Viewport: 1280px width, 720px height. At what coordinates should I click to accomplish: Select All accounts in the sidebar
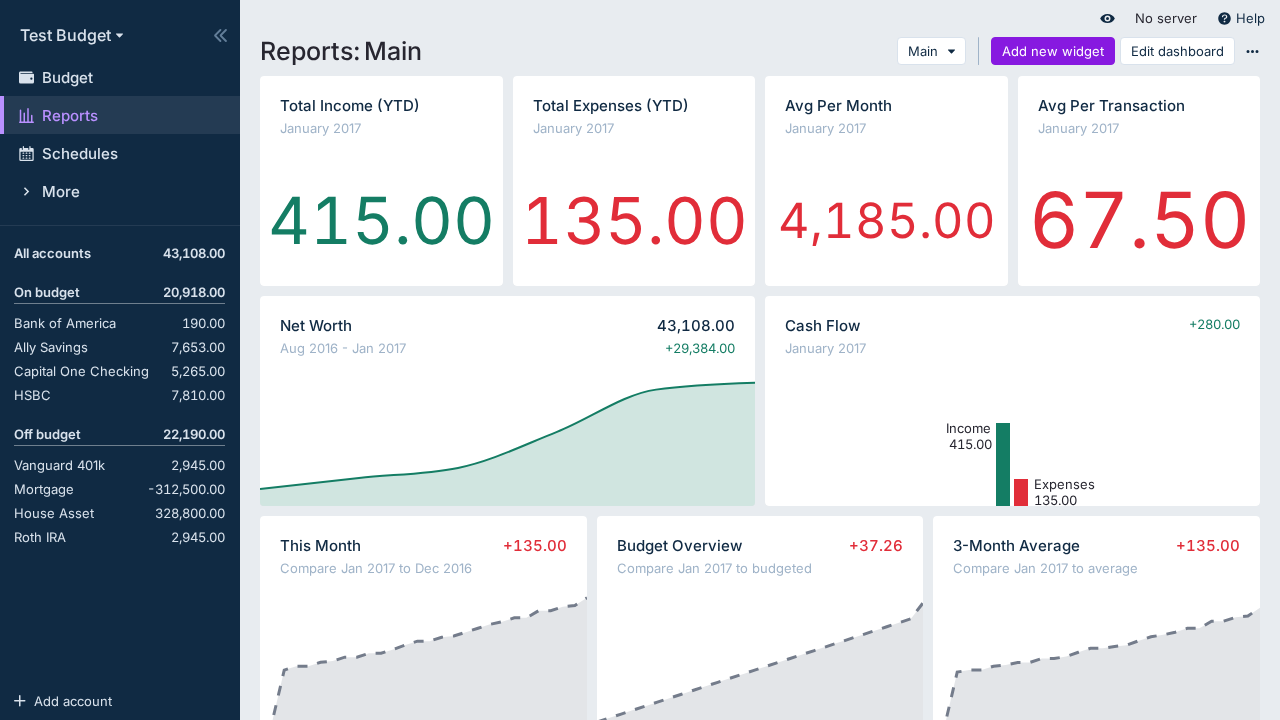pyautogui.click(x=50, y=253)
